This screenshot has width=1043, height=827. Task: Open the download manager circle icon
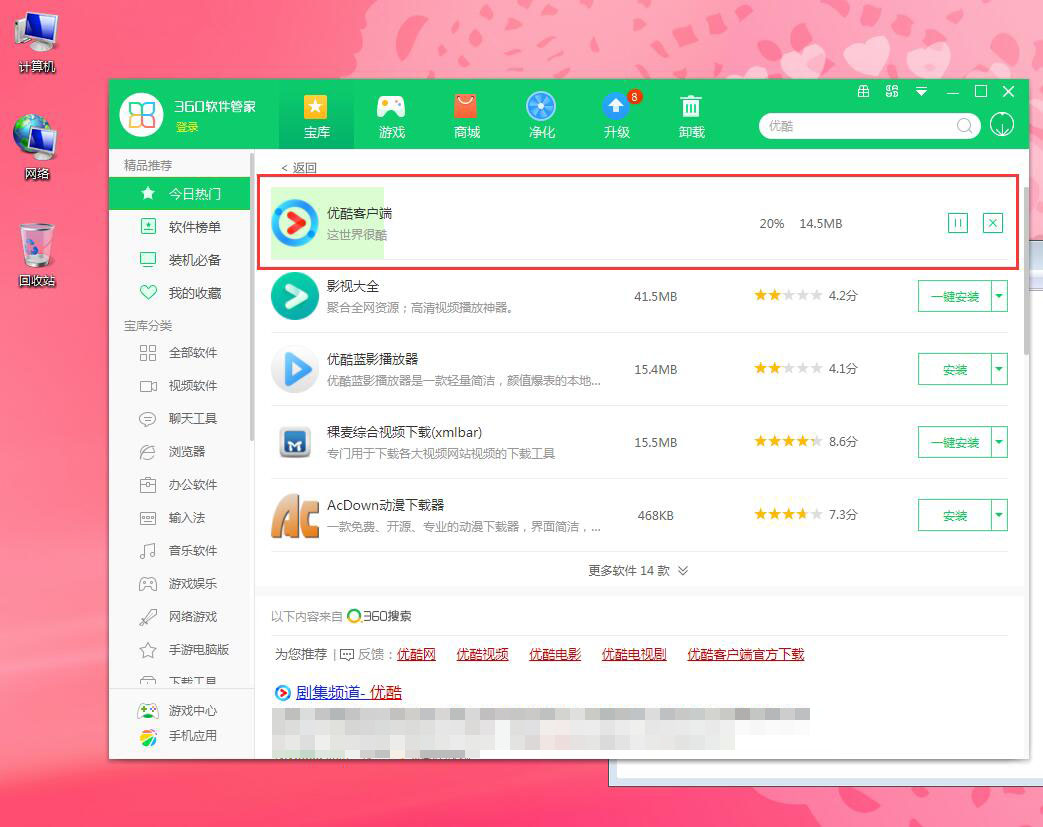pos(1002,124)
